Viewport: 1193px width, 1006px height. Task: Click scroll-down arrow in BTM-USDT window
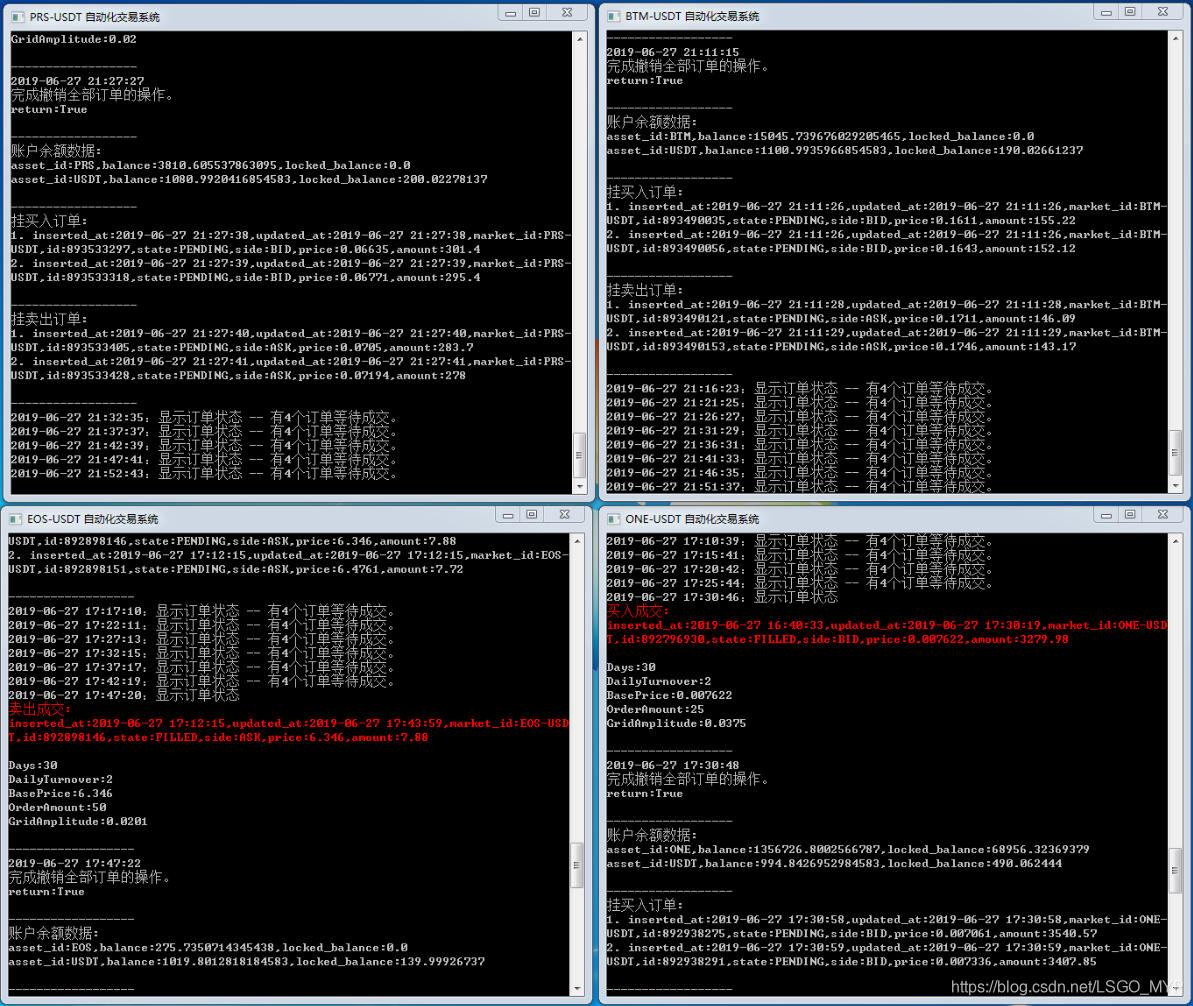click(x=1176, y=485)
